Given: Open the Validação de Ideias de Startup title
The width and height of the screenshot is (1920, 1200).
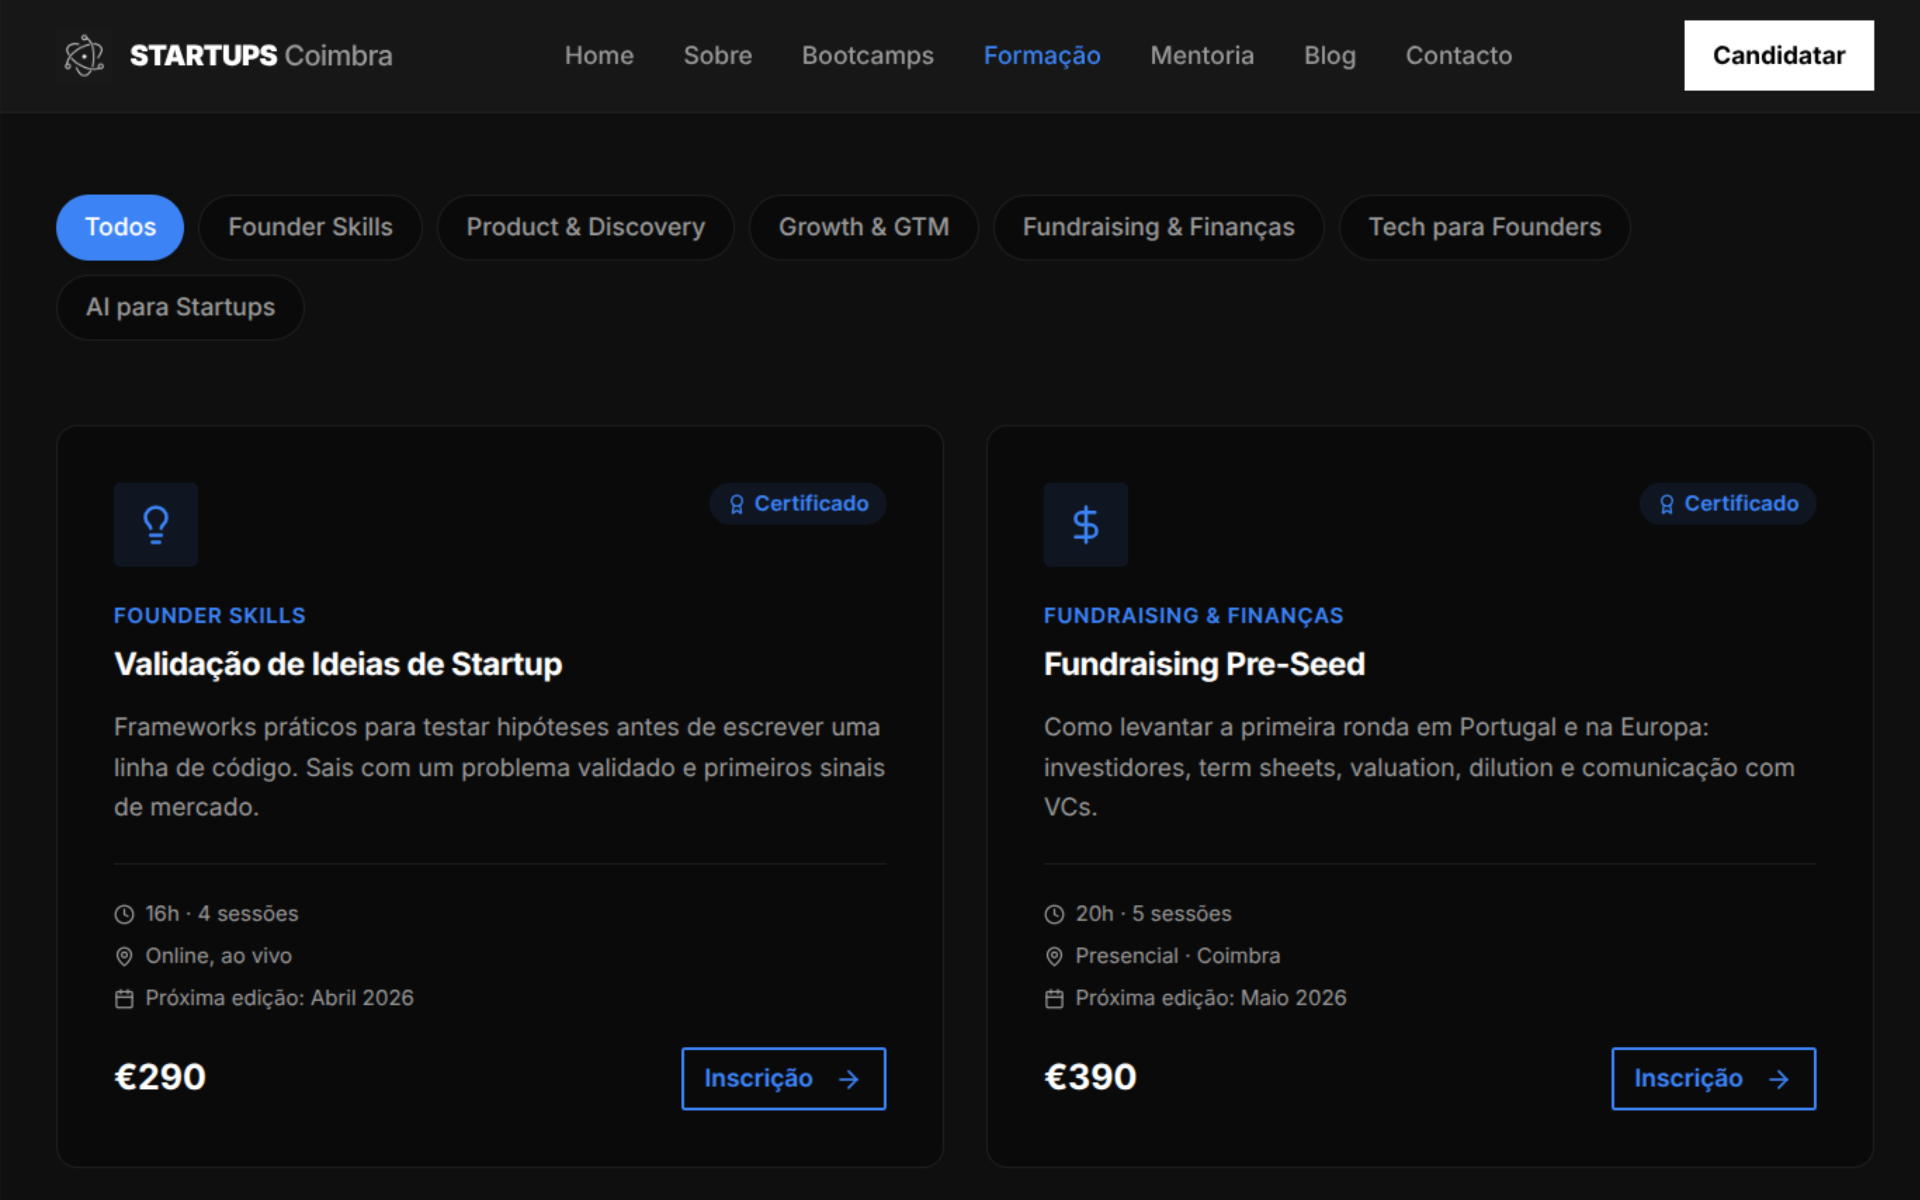Looking at the screenshot, I should [x=338, y=664].
